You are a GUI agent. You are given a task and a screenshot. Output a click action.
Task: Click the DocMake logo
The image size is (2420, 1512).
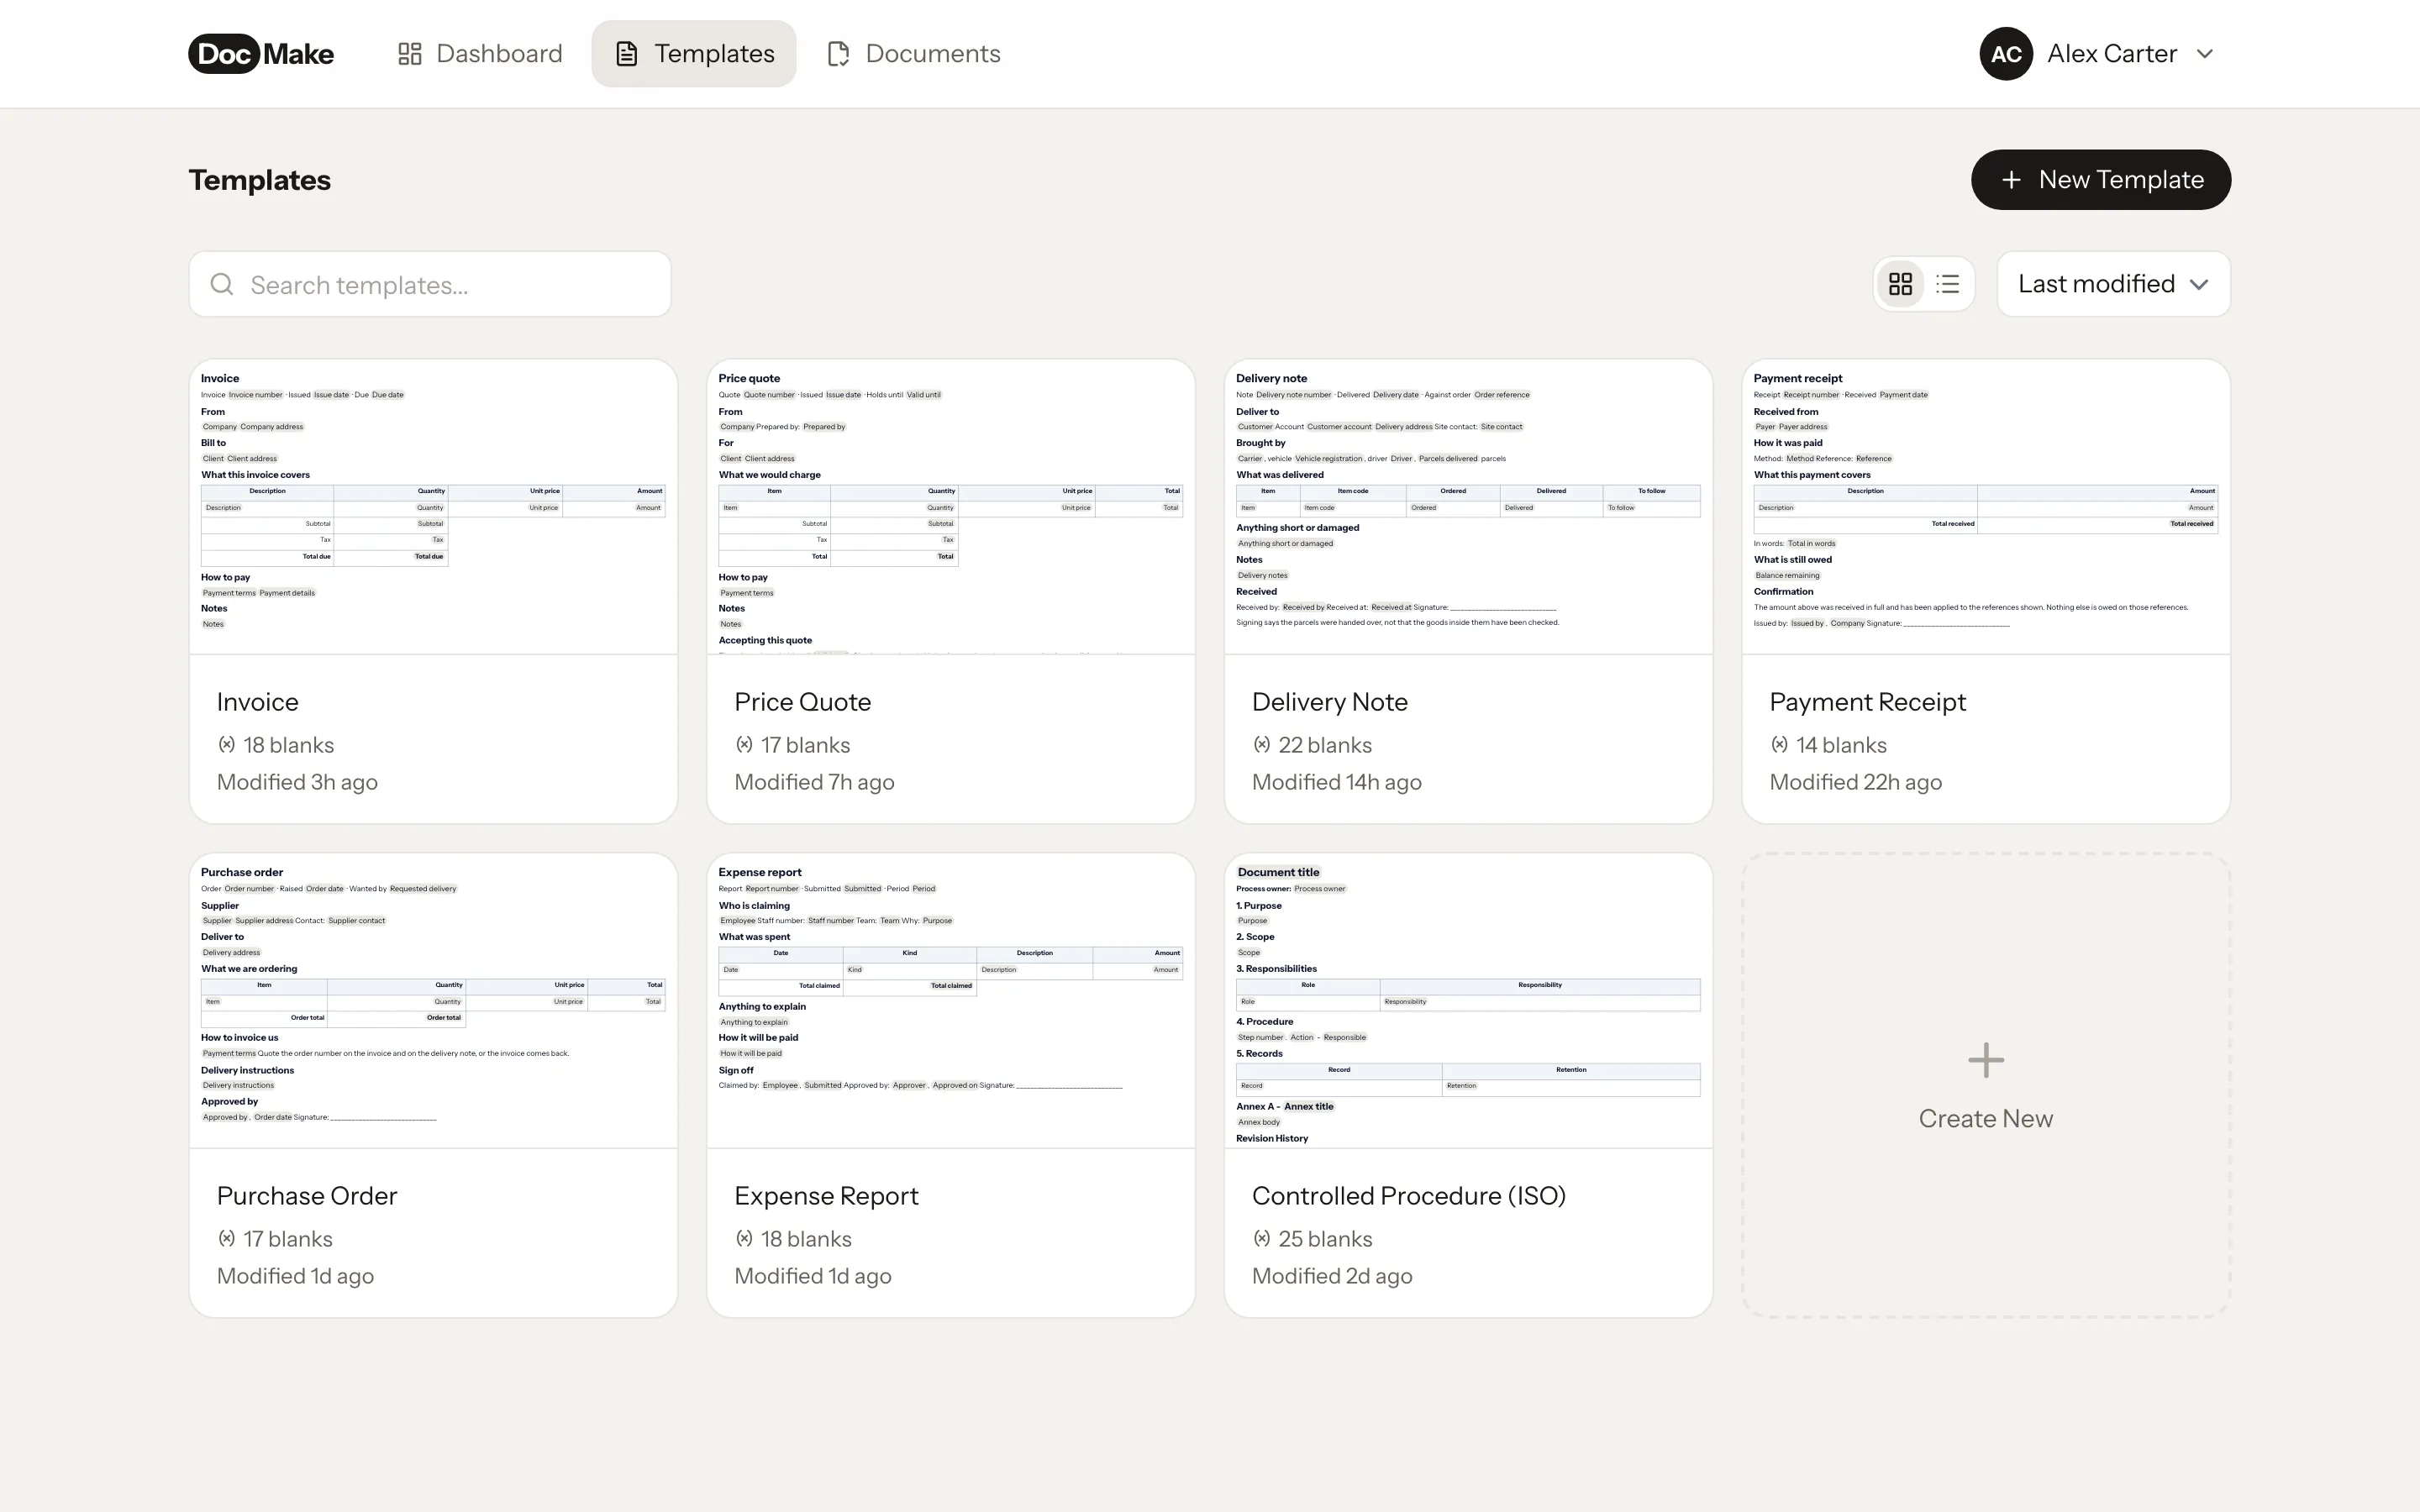tap(261, 54)
